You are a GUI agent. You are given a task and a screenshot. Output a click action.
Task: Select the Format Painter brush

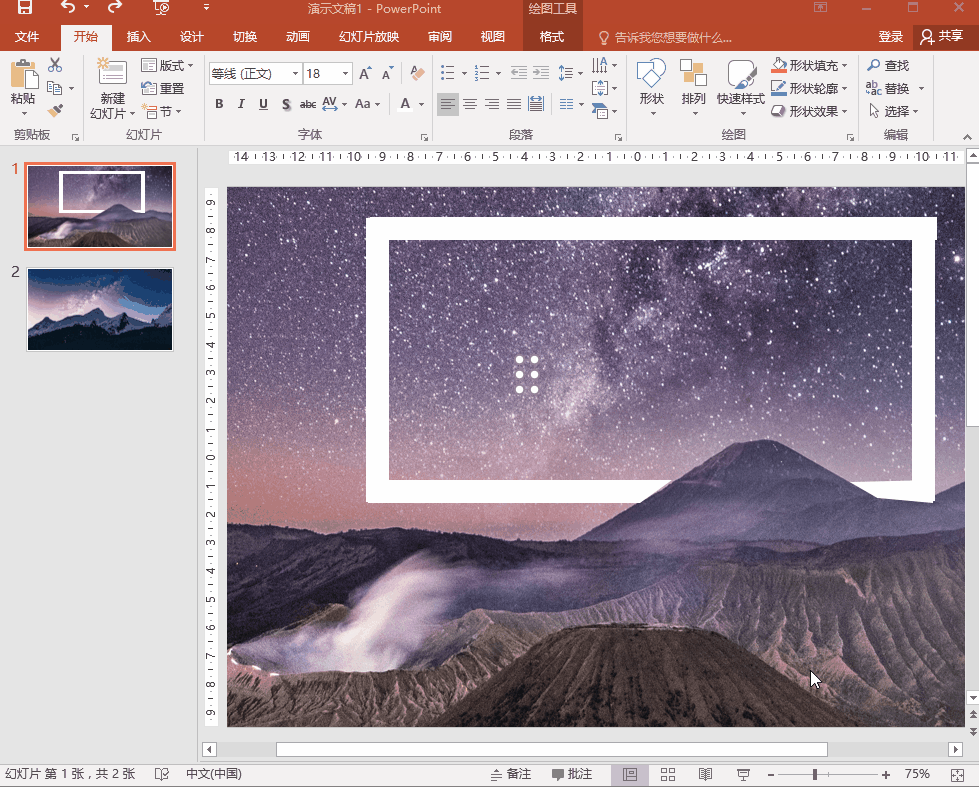(x=55, y=111)
